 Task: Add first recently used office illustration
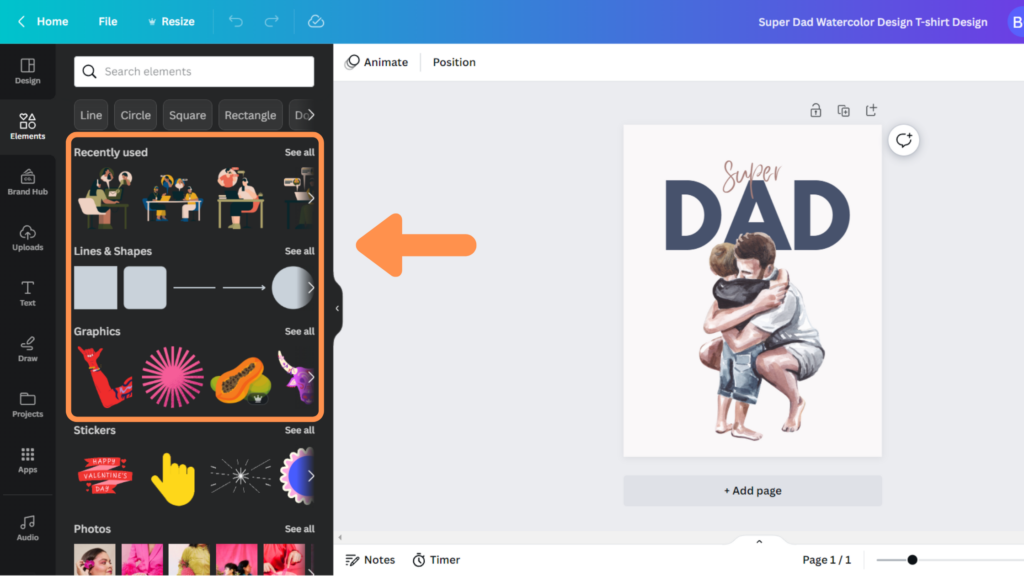105,198
